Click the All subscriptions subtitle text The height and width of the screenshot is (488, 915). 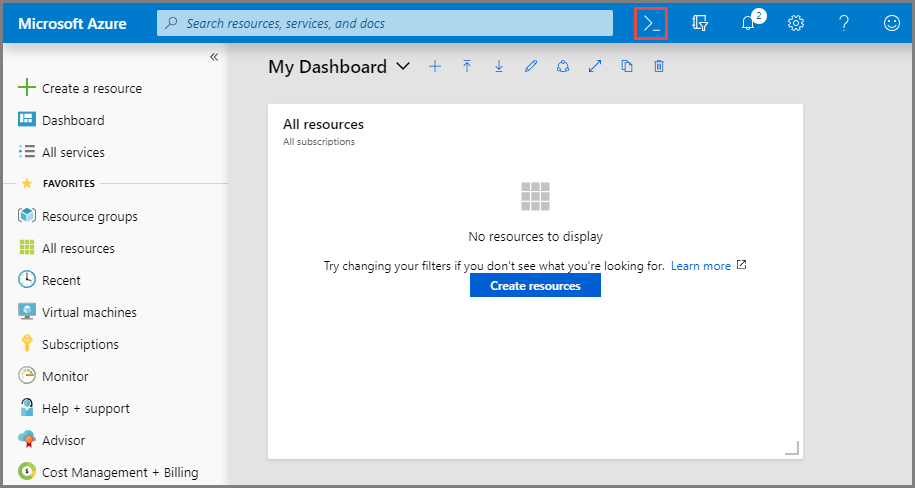[x=319, y=142]
